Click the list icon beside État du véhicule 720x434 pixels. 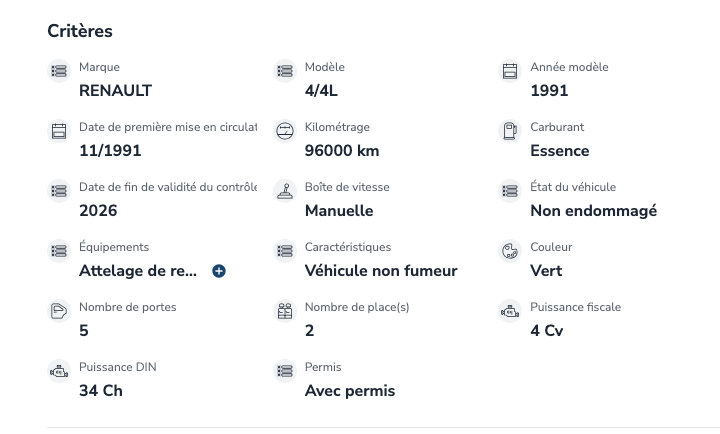pos(510,191)
